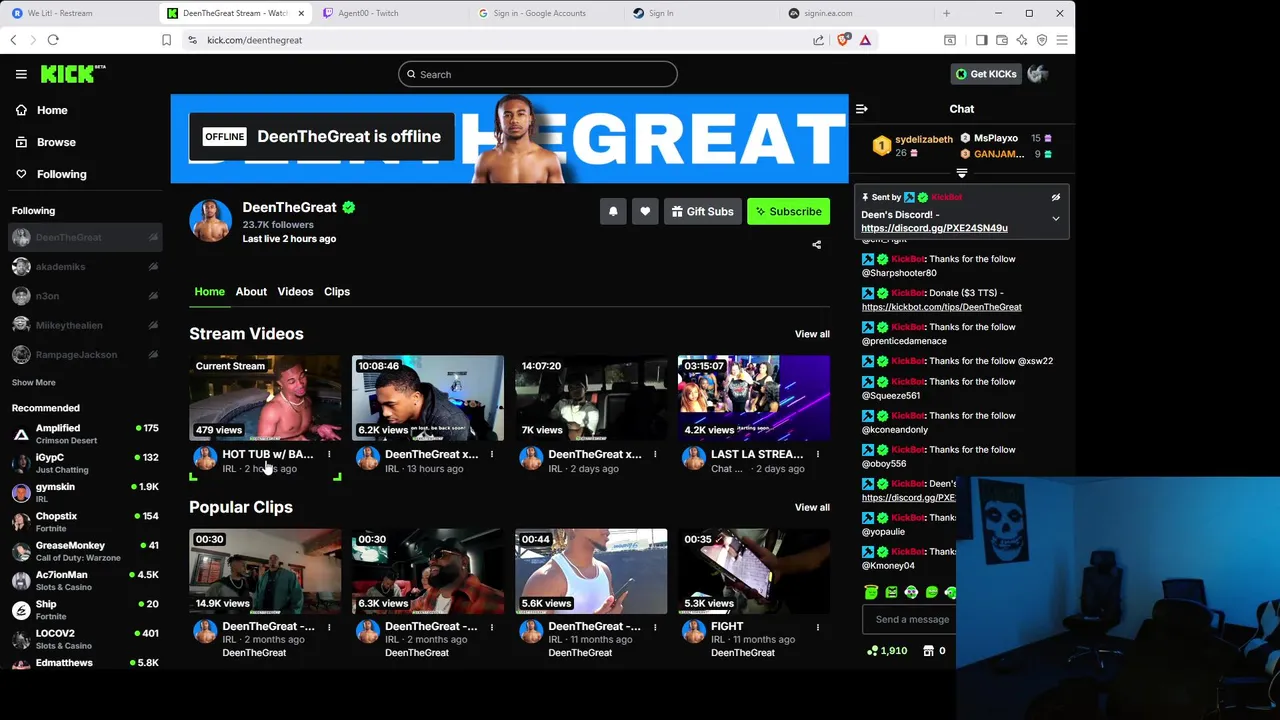
Task: Open three-dot menu of the 14.9K views clip
Action: point(329,627)
